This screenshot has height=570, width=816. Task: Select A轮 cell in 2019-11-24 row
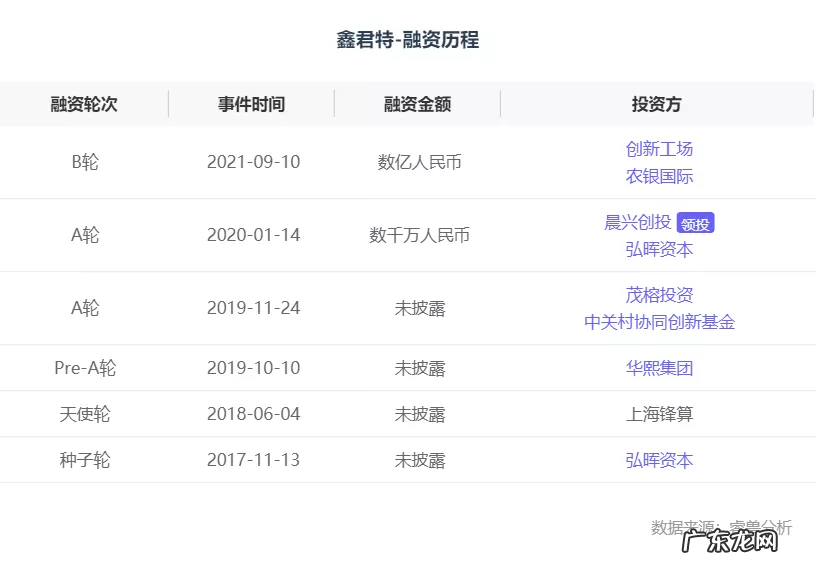coord(85,308)
